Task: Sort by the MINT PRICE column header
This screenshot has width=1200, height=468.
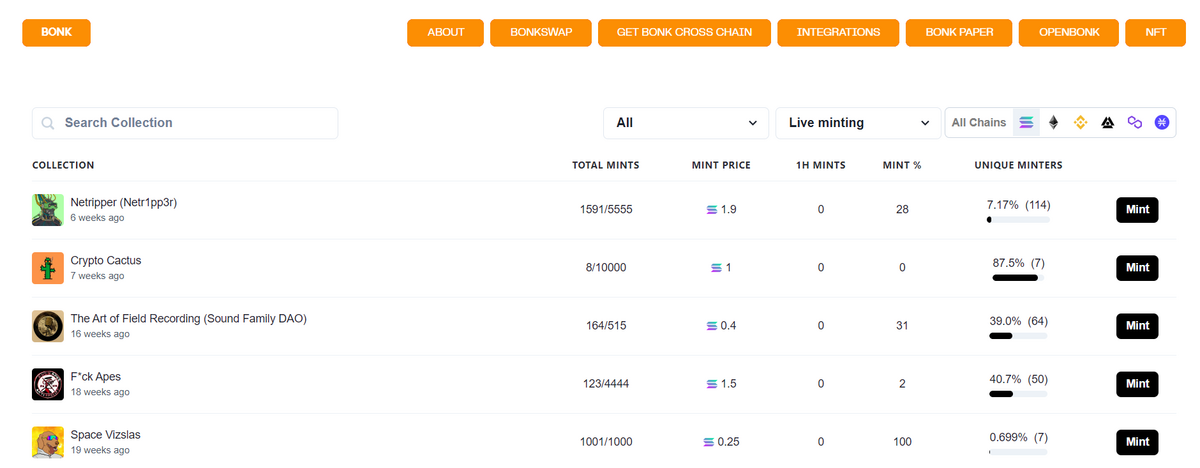Action: click(x=721, y=165)
